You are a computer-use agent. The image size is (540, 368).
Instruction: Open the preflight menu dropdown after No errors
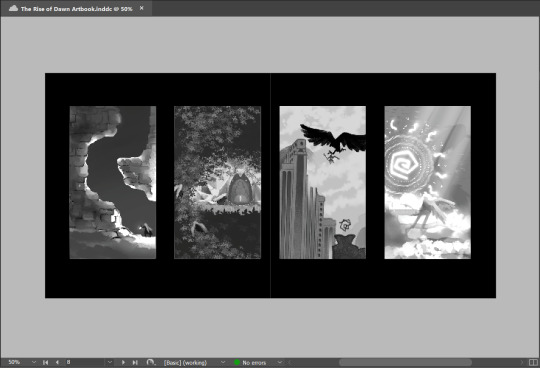280,362
